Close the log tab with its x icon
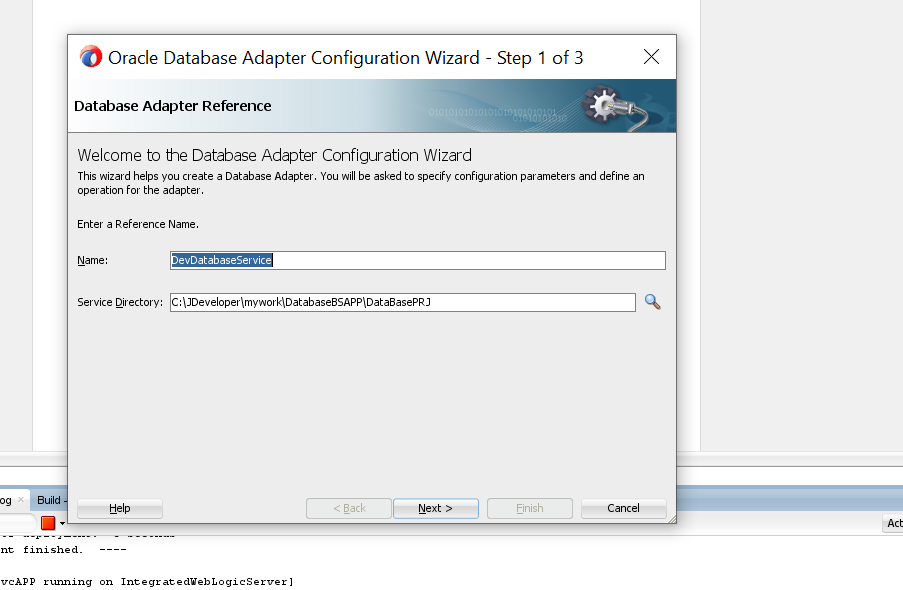Image resolution: width=903 pixels, height=590 pixels. [21, 500]
